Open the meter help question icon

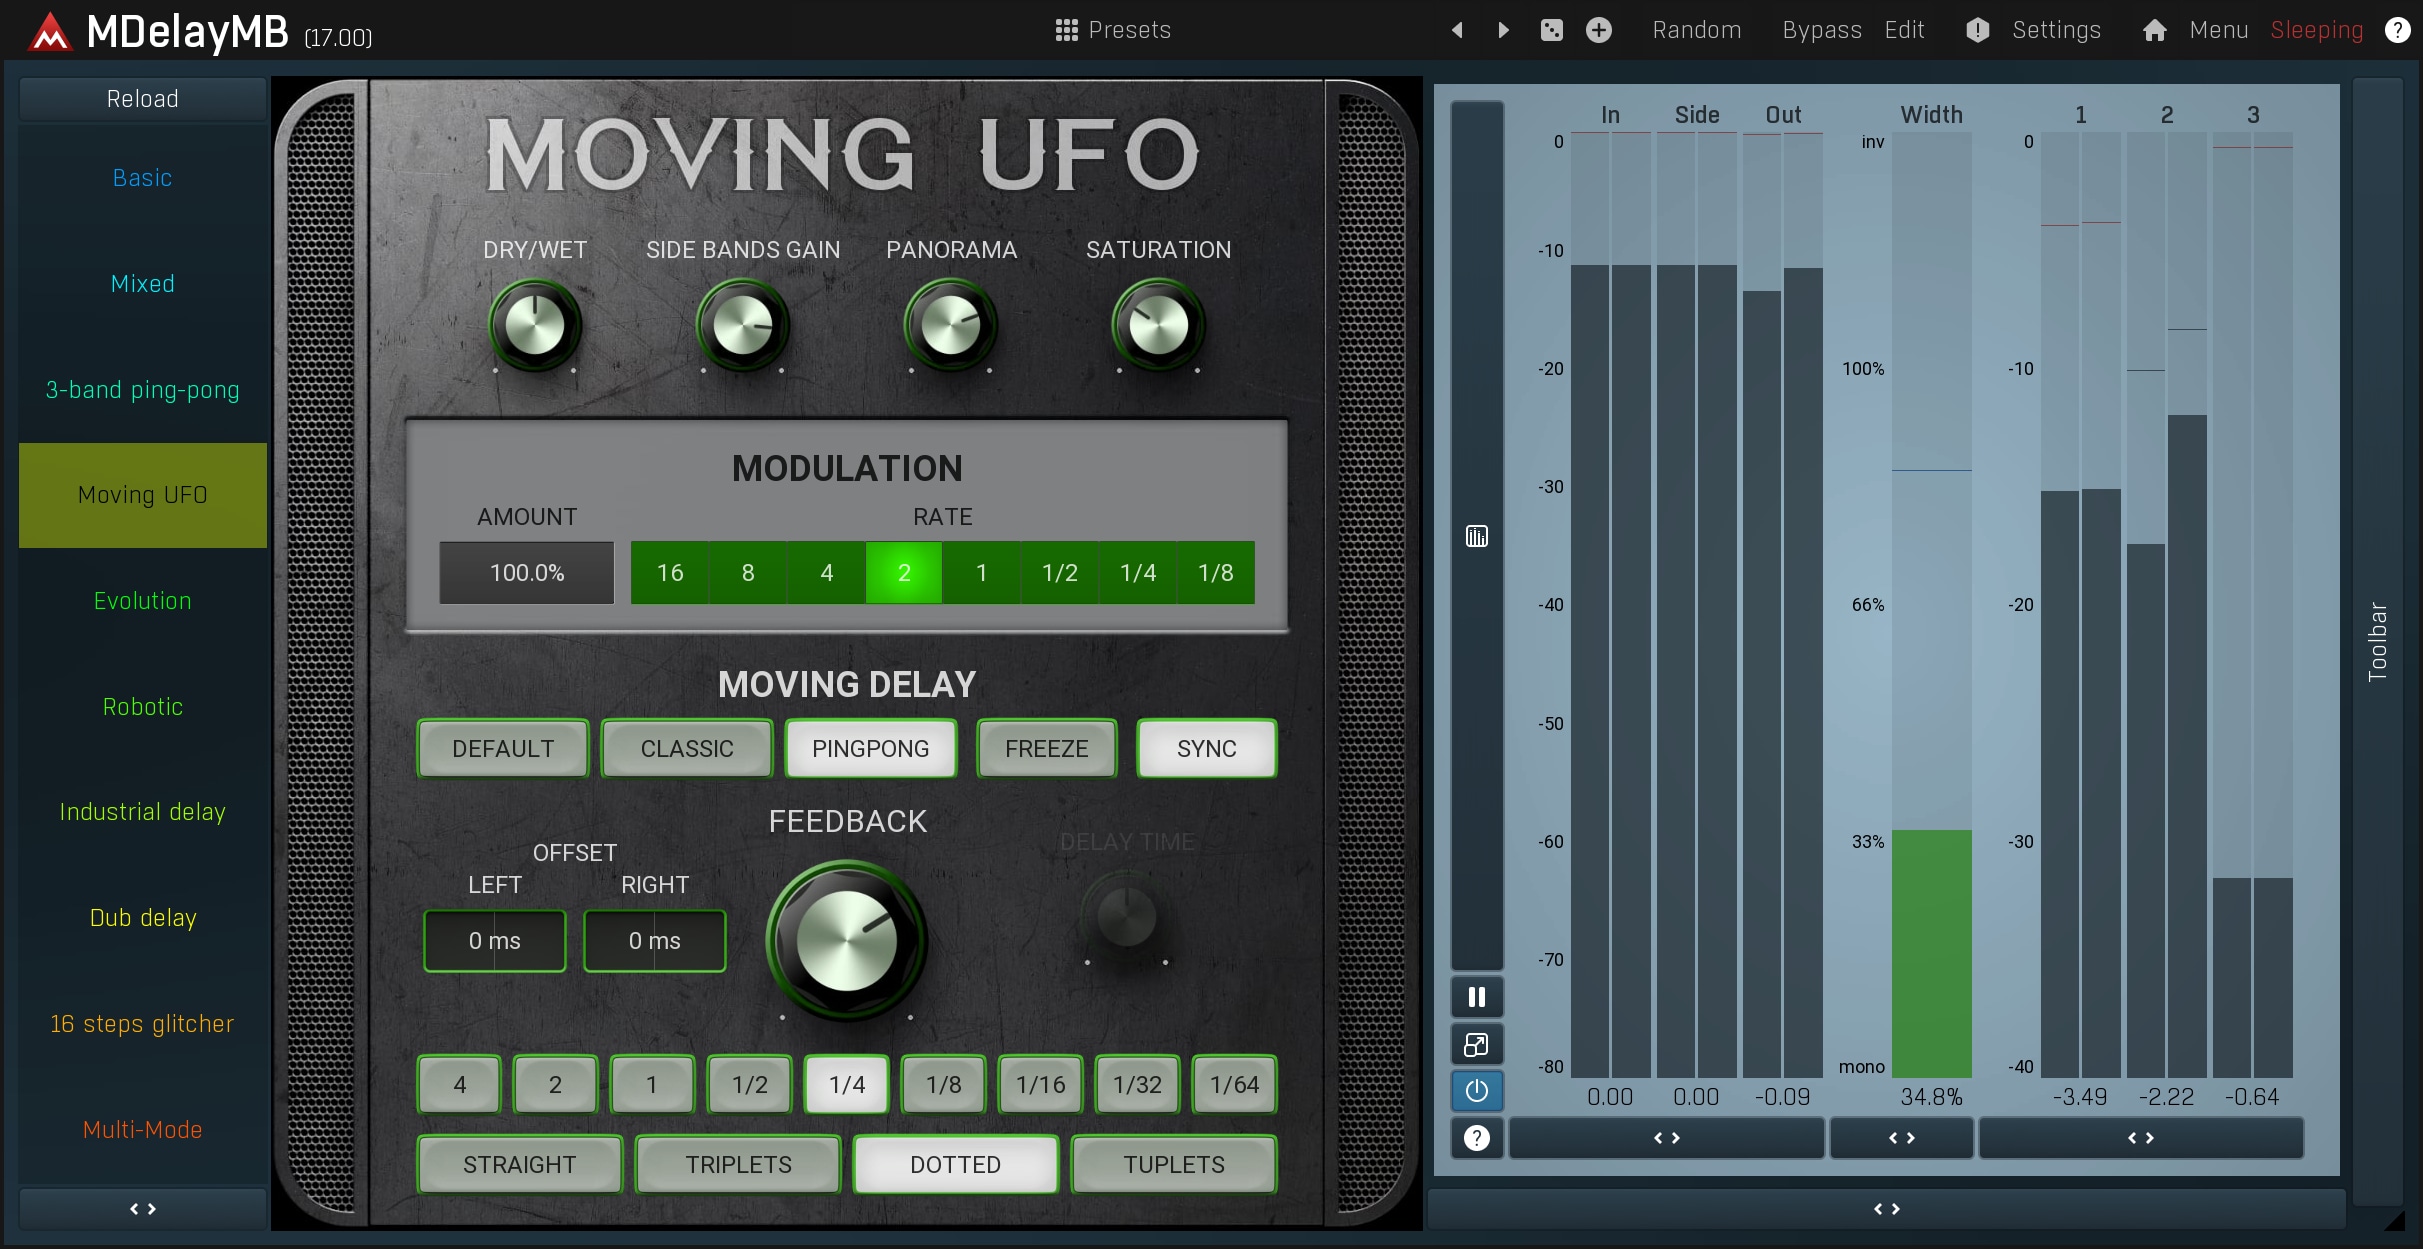coord(1476,1138)
